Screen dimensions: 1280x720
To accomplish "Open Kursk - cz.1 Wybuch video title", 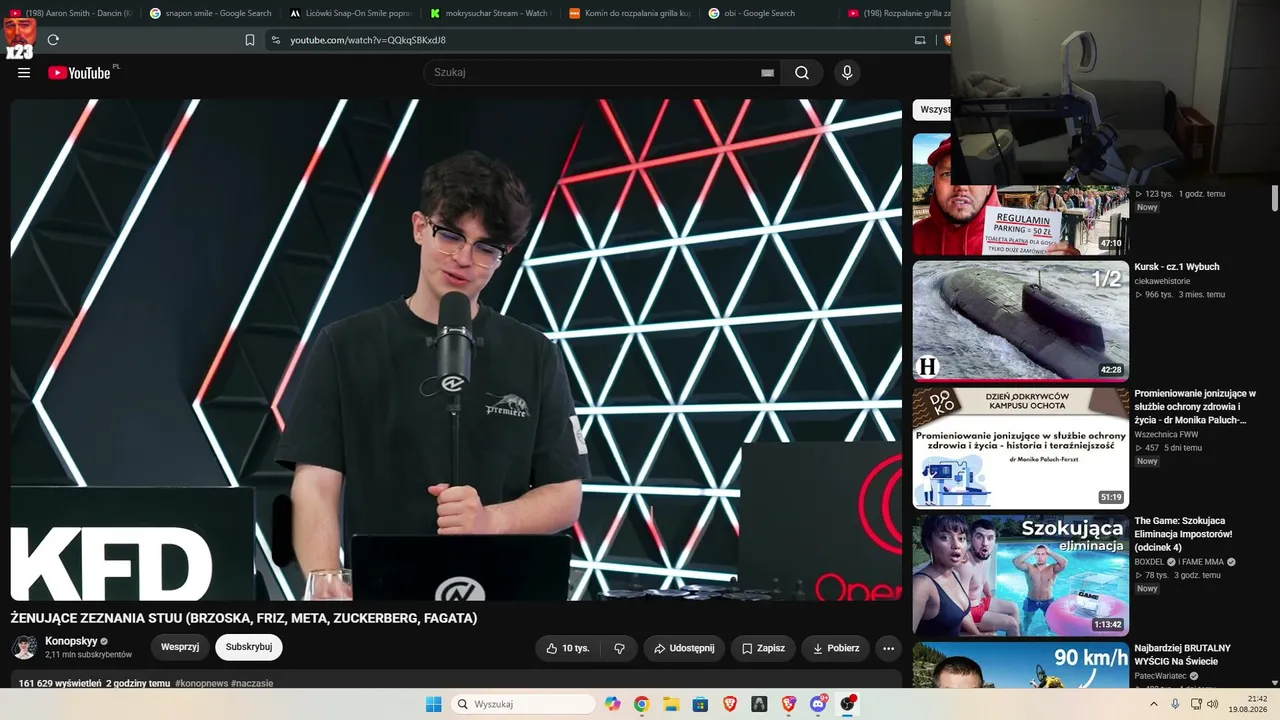I will [1177, 267].
